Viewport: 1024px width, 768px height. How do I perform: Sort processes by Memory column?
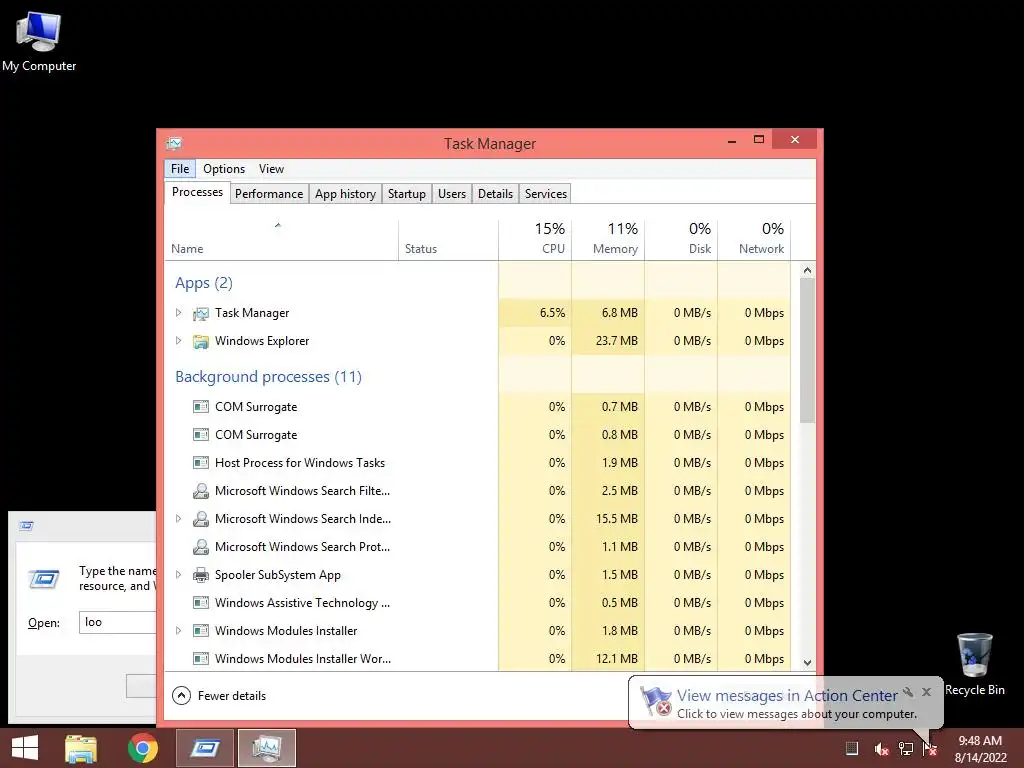(608, 240)
